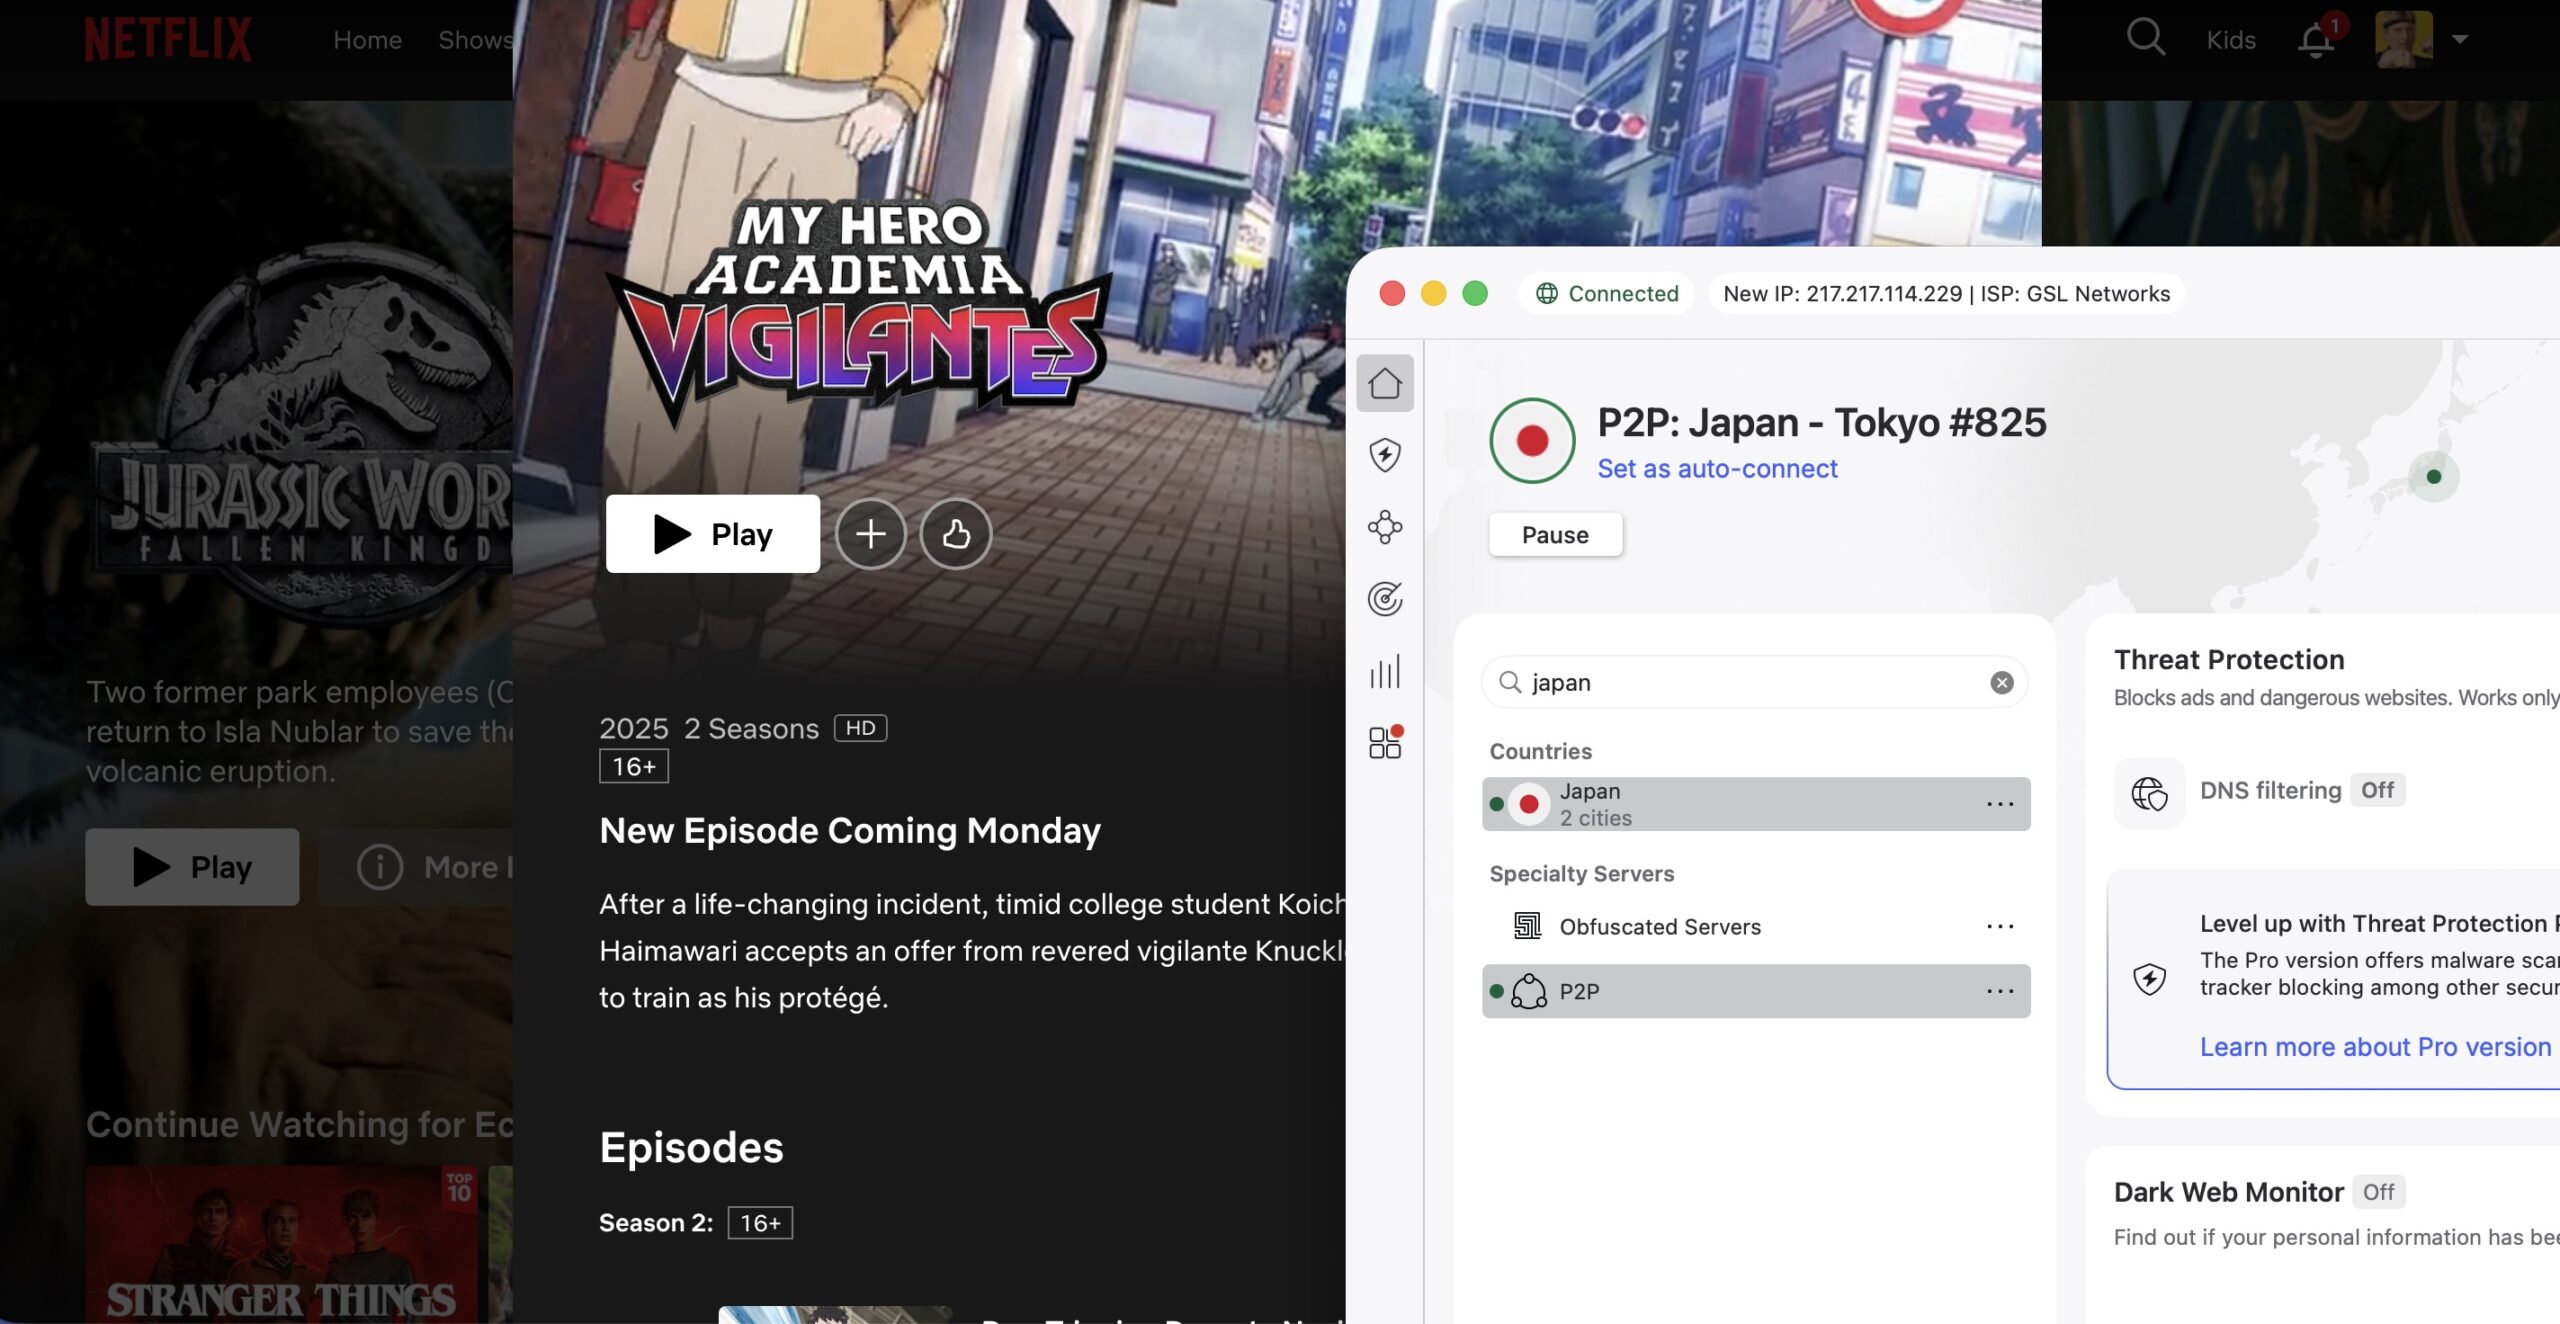Select the Obfuscated Servers specialty server
The height and width of the screenshot is (1324, 2560).
pyautogui.click(x=1660, y=926)
